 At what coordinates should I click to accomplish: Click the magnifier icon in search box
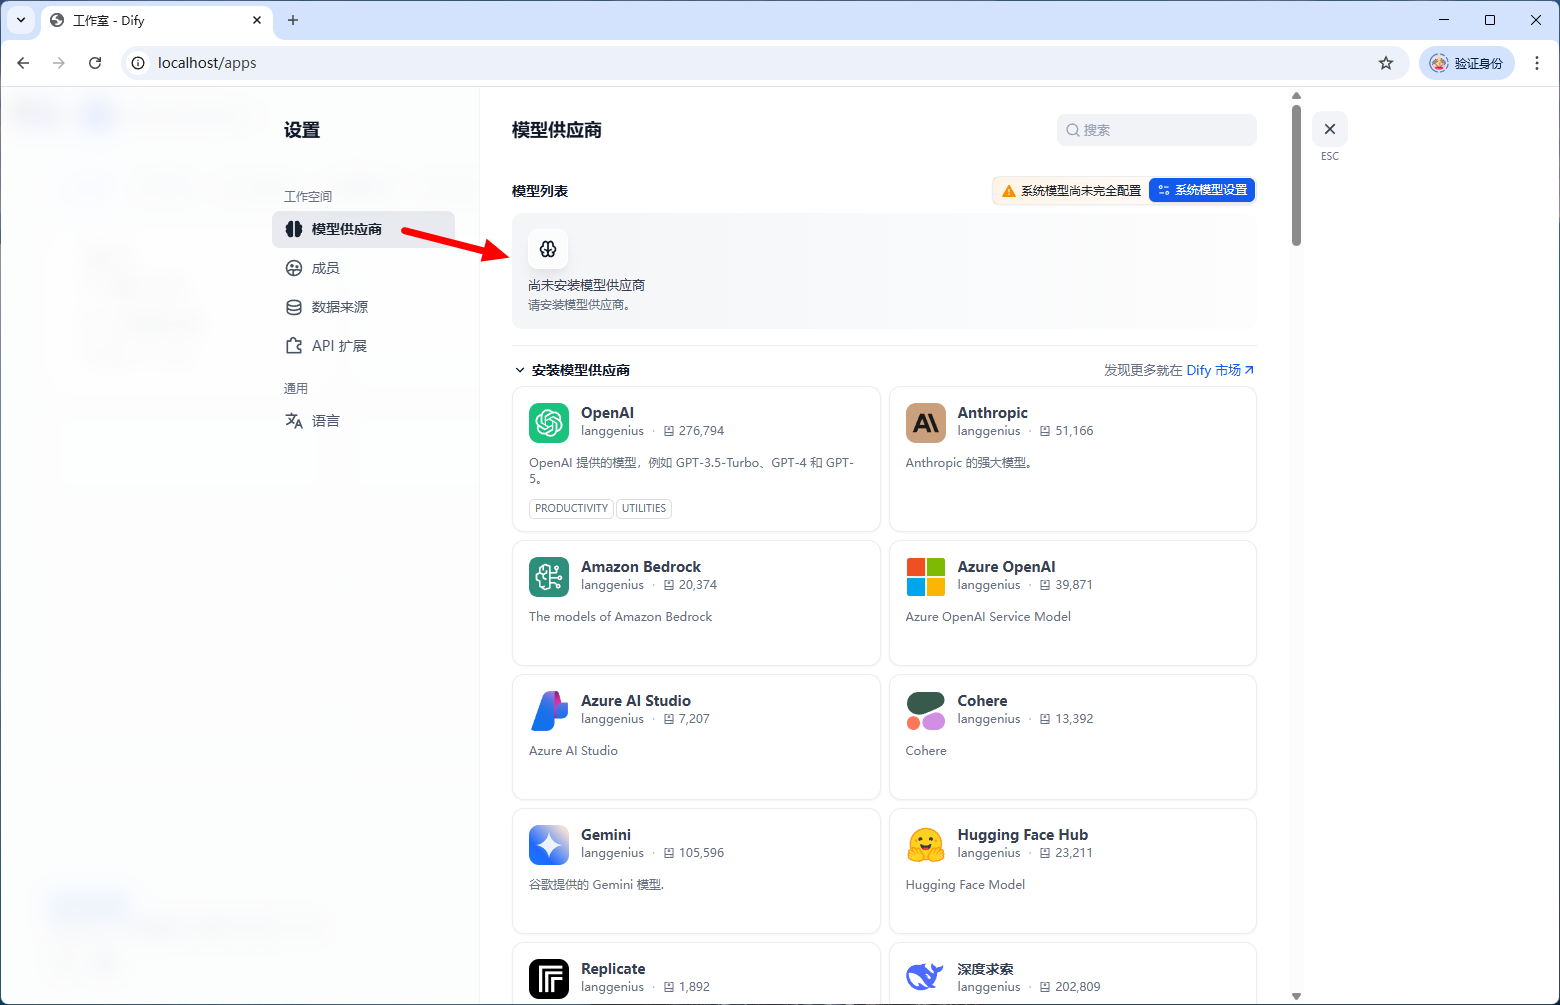(1073, 130)
